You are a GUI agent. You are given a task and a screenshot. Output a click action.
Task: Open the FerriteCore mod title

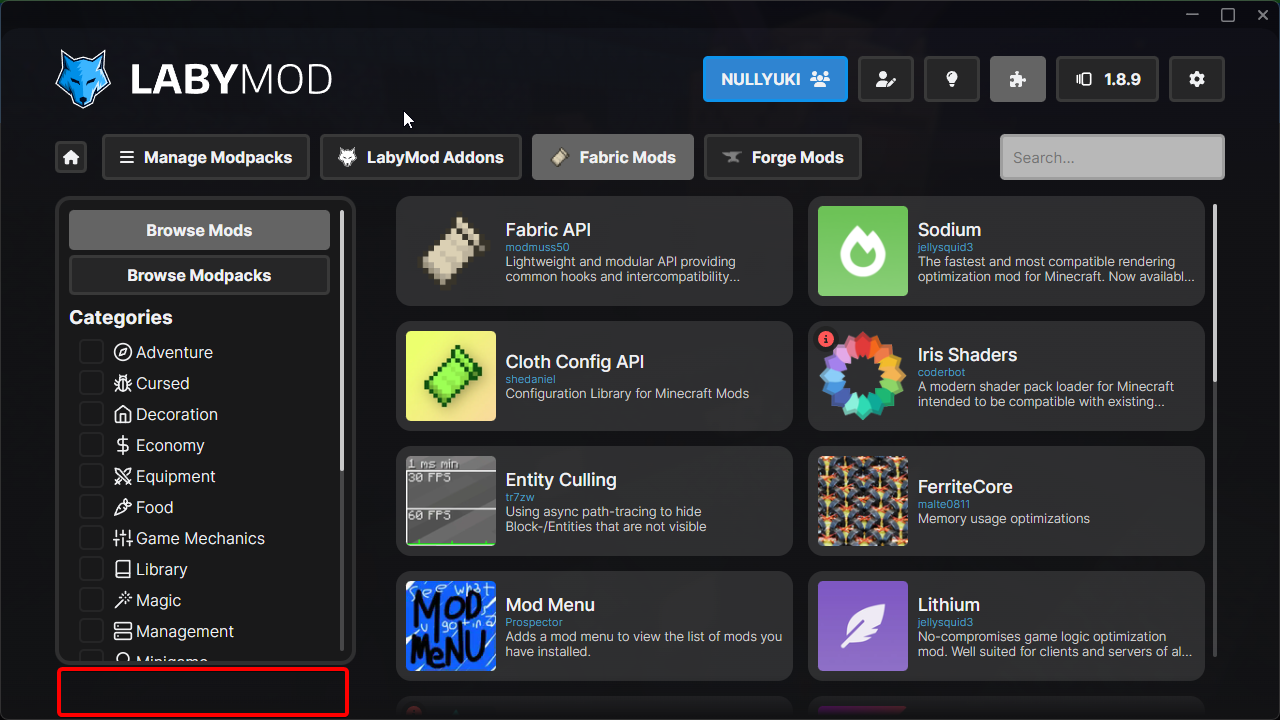[965, 487]
